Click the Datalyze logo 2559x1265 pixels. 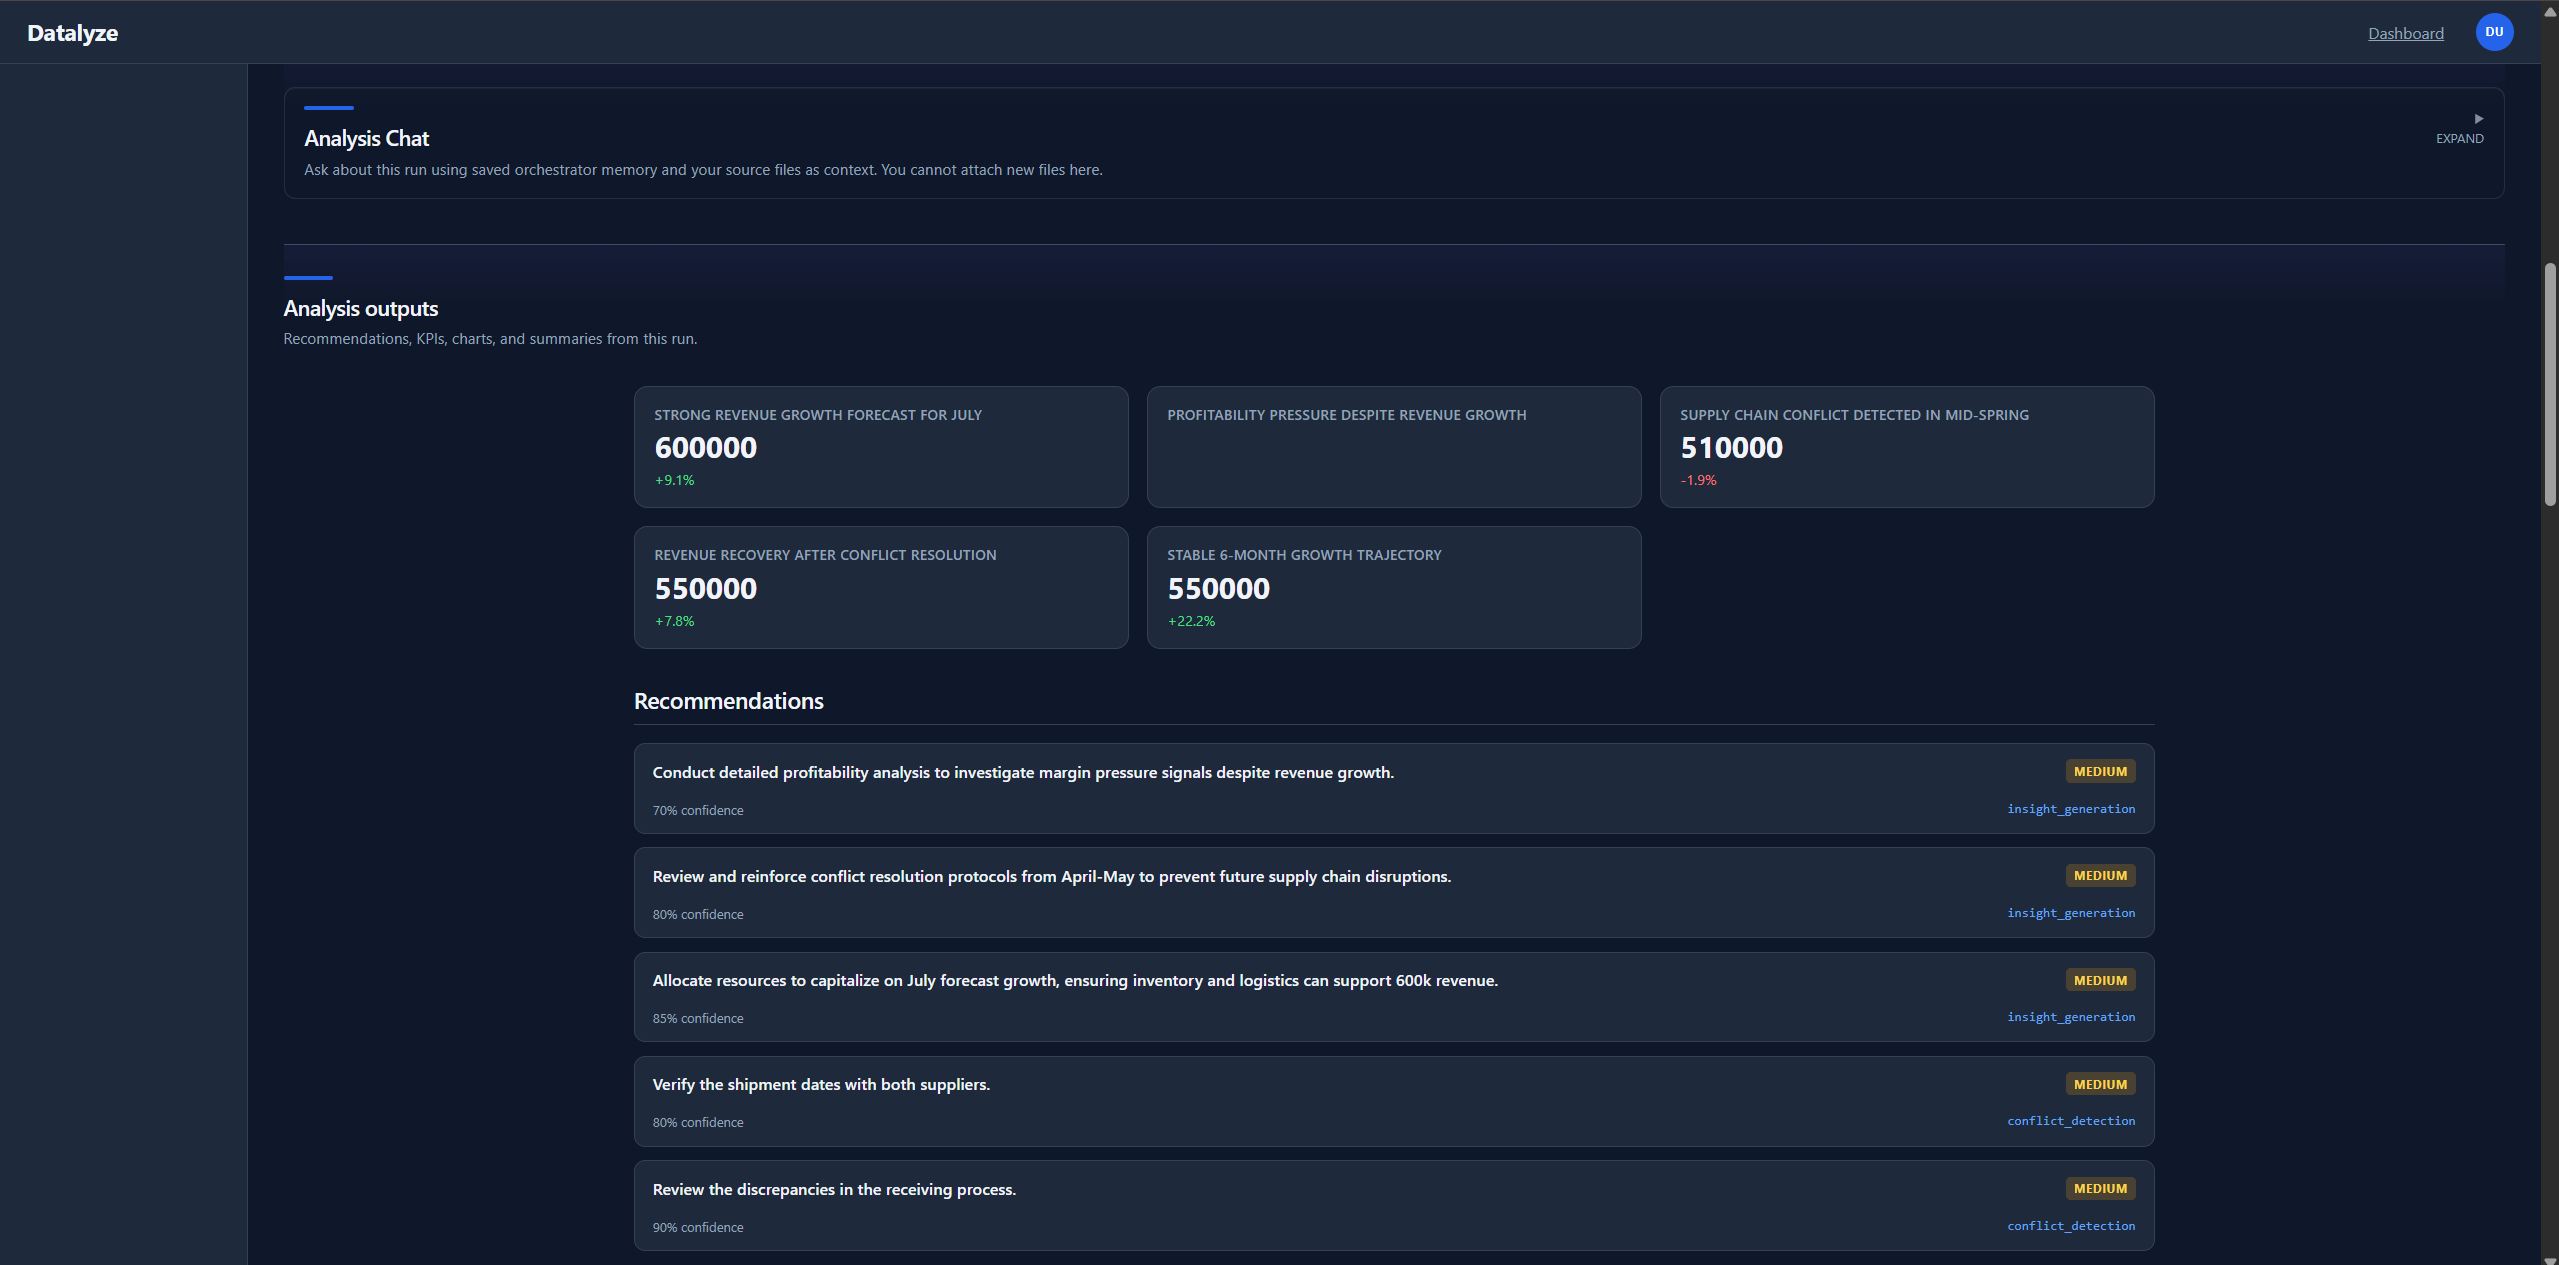coord(72,33)
